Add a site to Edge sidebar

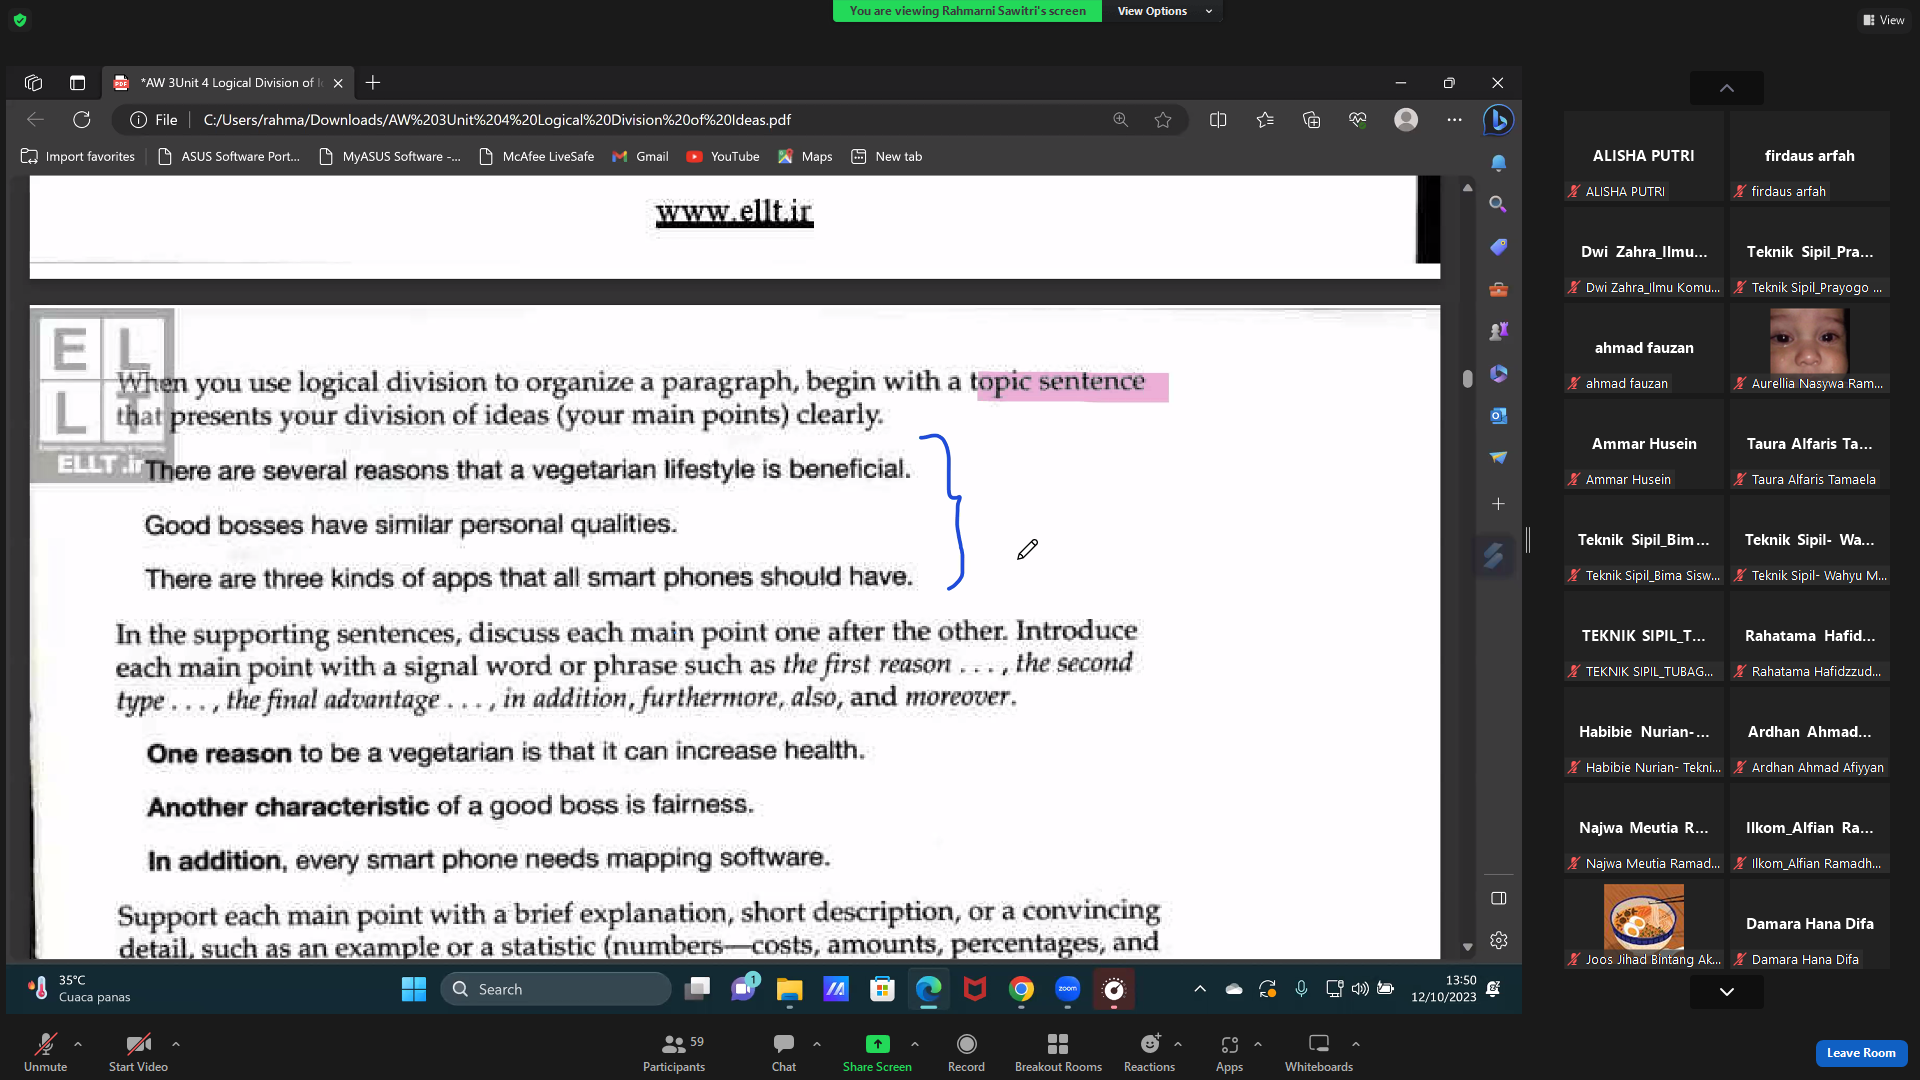[1498, 504]
